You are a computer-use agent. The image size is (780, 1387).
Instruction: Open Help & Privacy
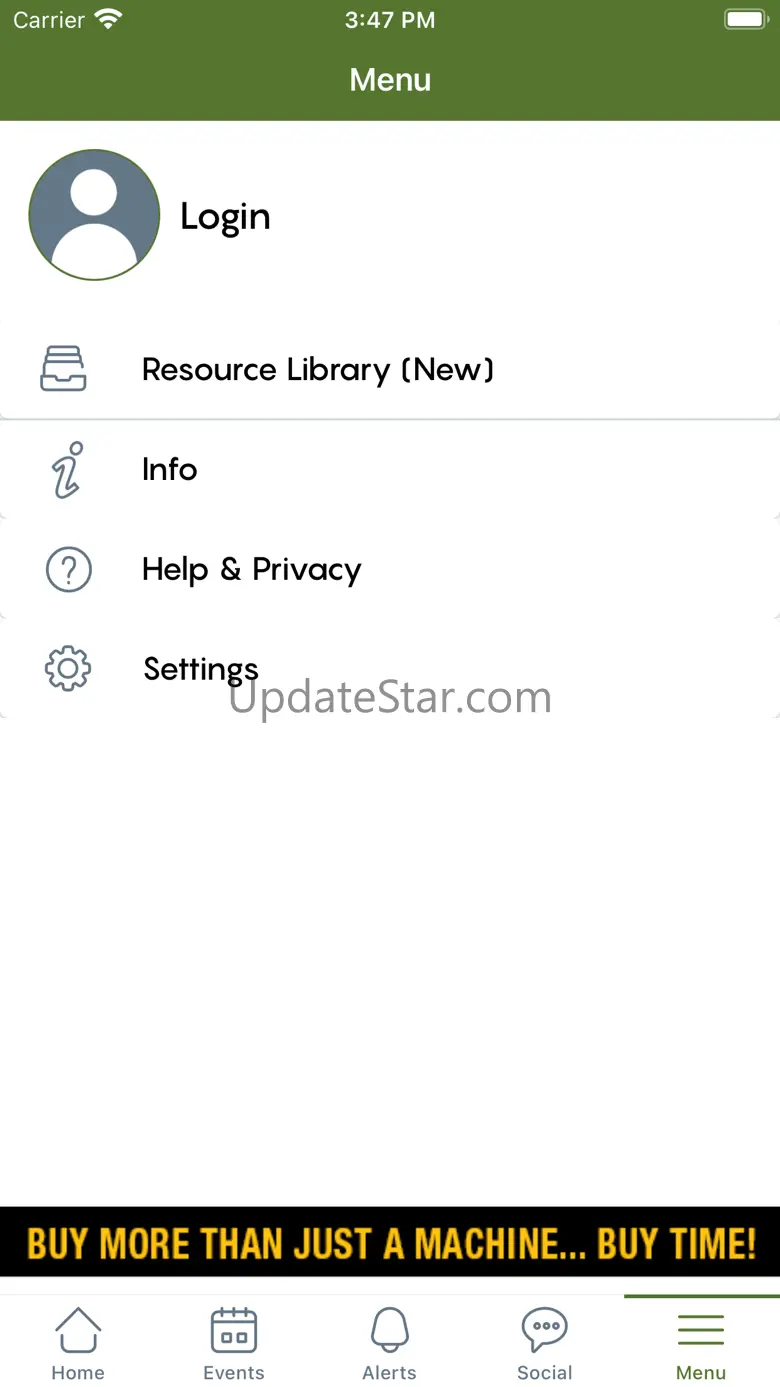click(x=390, y=569)
